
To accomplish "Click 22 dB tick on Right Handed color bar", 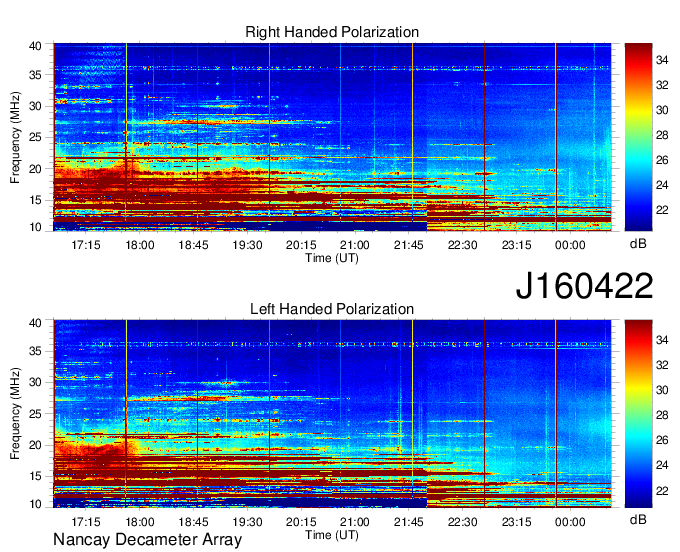I will [x=662, y=210].
